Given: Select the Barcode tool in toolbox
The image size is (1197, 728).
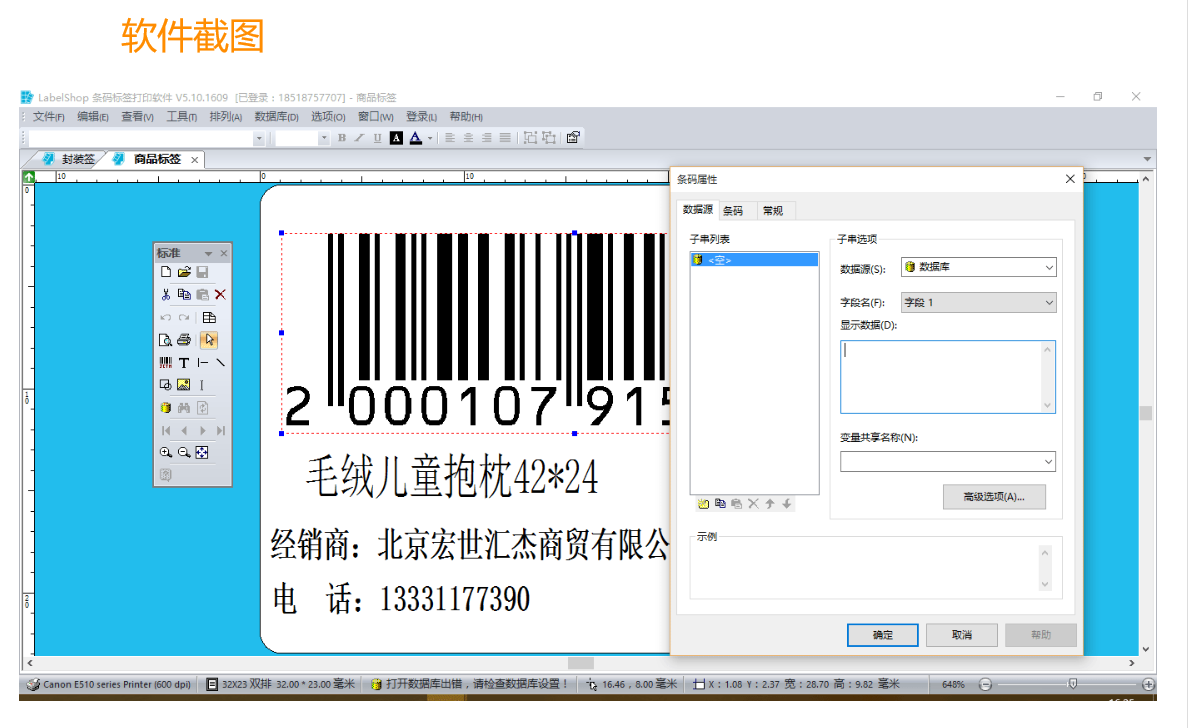Looking at the screenshot, I should coord(166,363).
